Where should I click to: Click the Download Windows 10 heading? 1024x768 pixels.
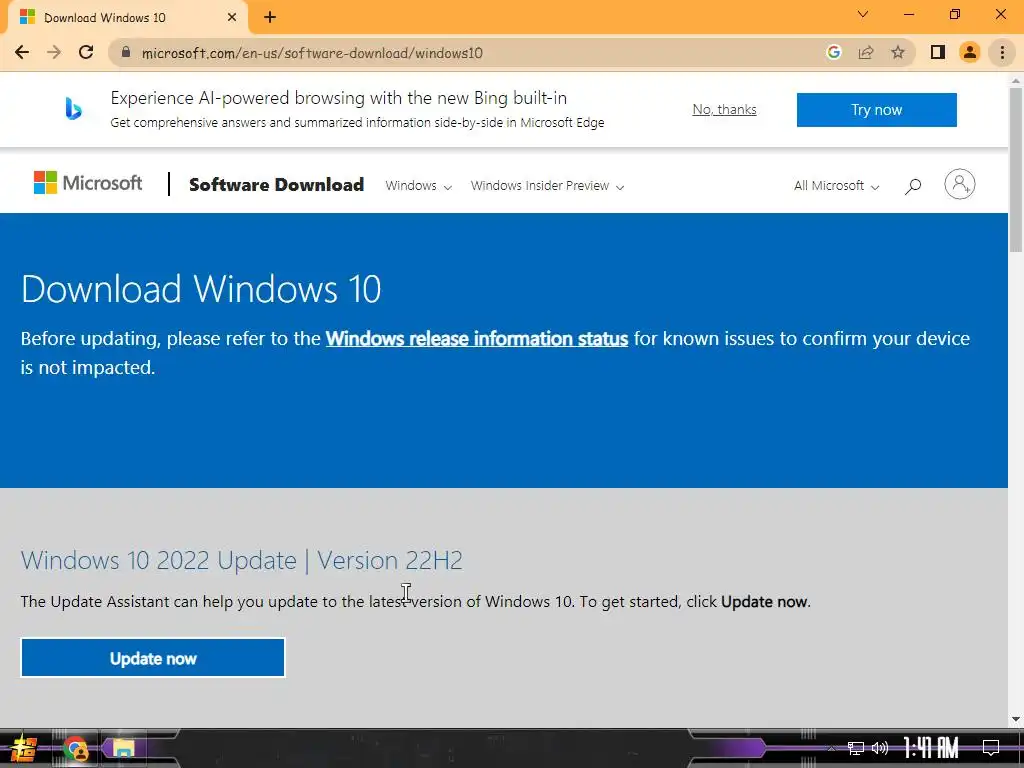pyautogui.click(x=201, y=289)
